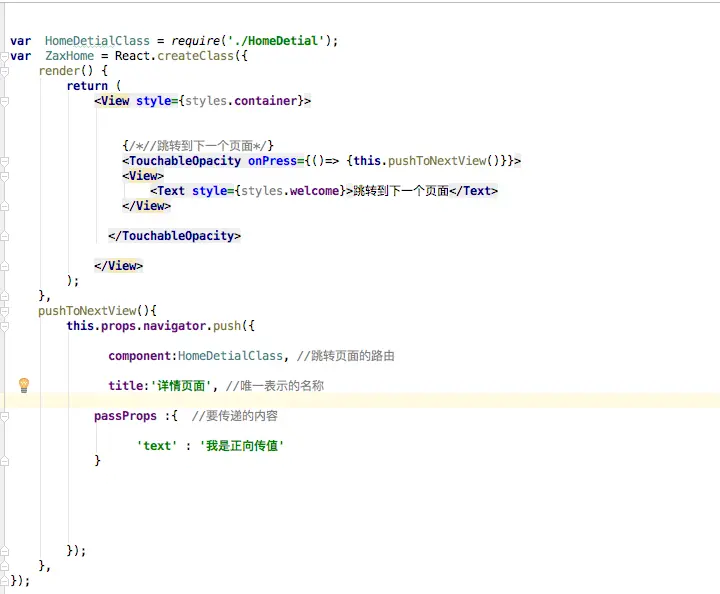Click the '详情页面' string
This screenshot has height=594, width=720.
(181, 386)
